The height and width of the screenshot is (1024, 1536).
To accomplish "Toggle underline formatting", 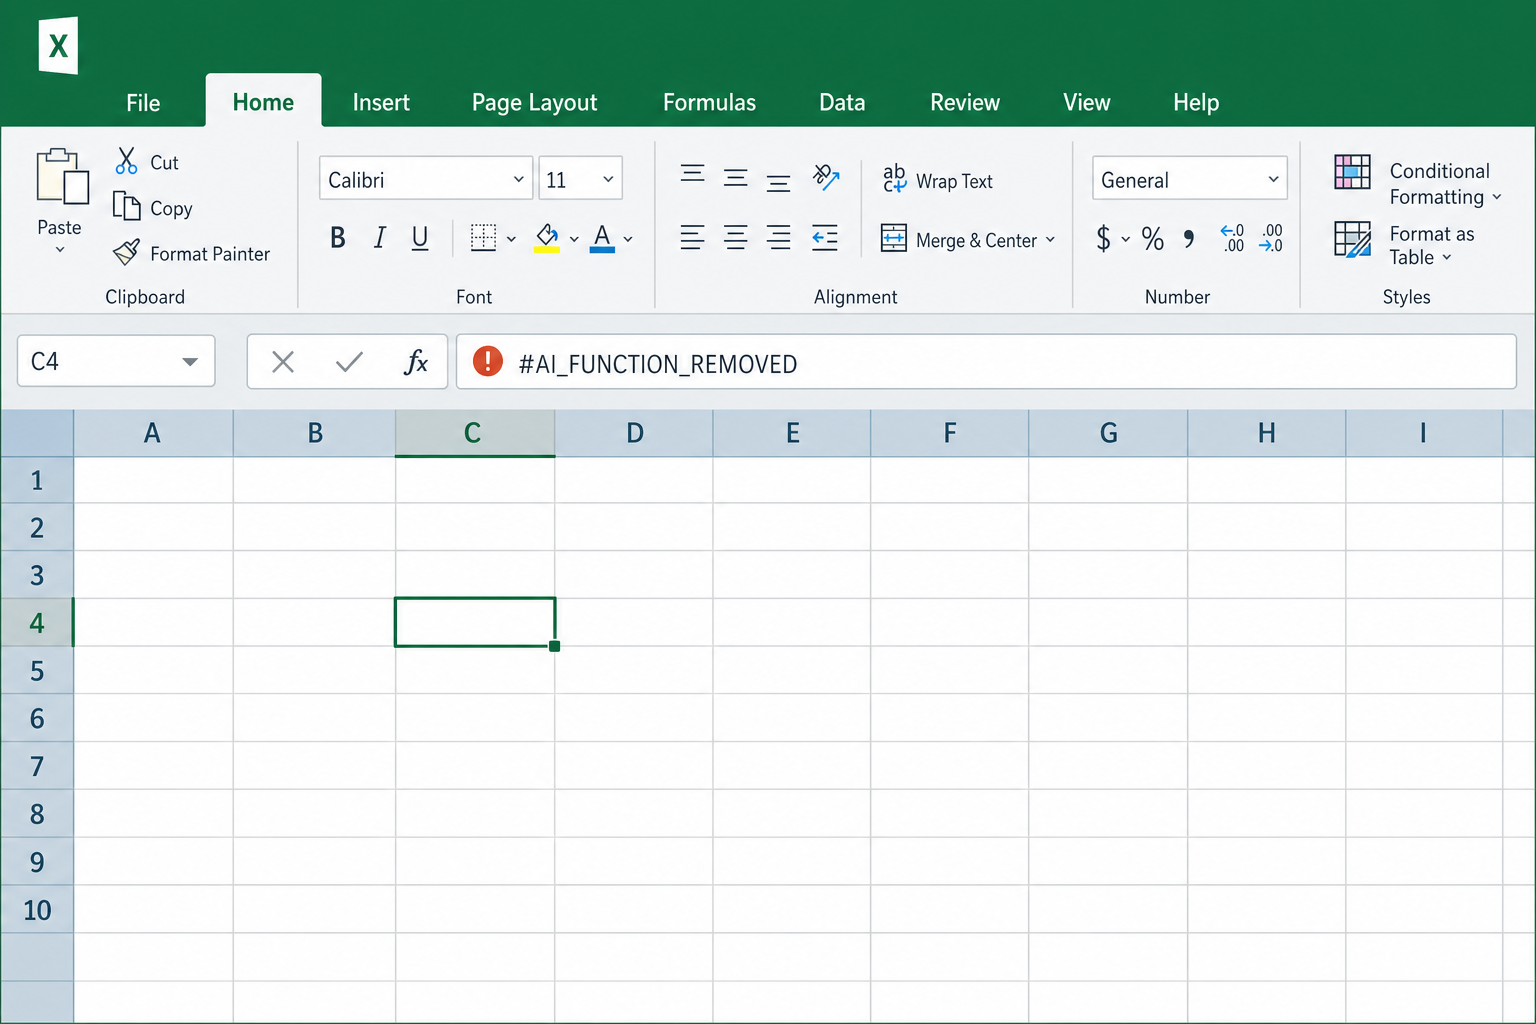I will click(x=420, y=238).
